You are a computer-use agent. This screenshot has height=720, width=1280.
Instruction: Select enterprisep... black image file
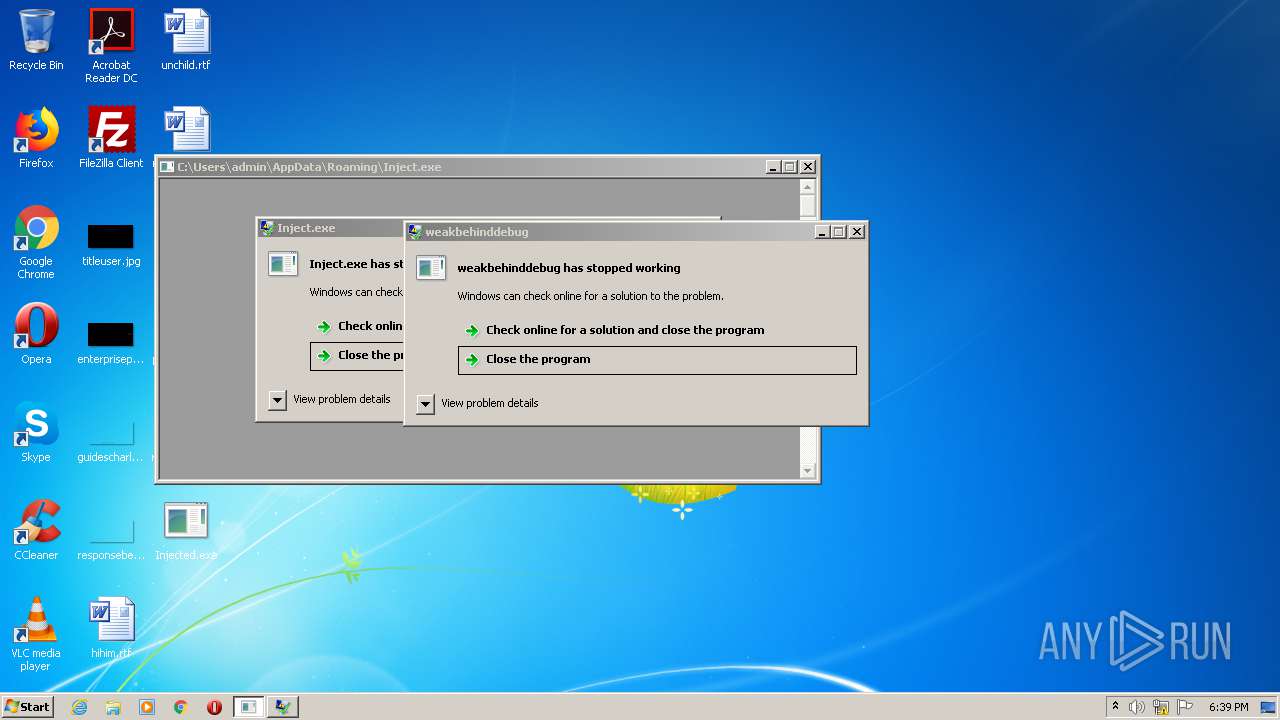(x=111, y=344)
